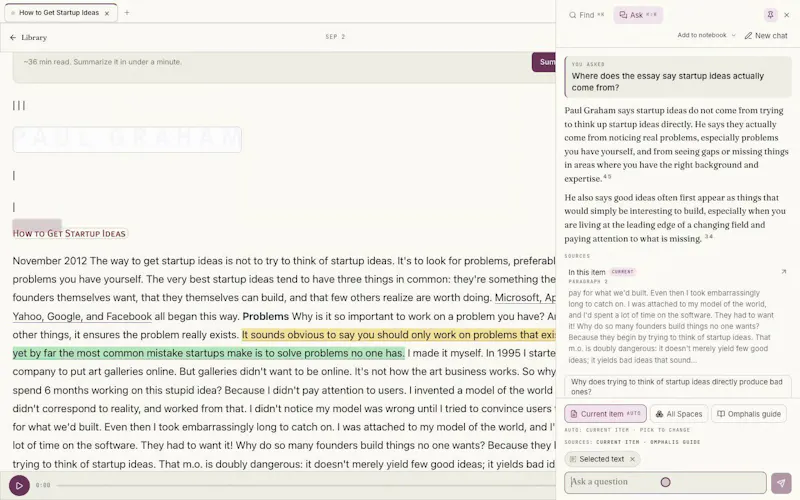The image size is (800, 500).
Task: Open the How to Get Startup Ideas title link
Action: (x=69, y=234)
